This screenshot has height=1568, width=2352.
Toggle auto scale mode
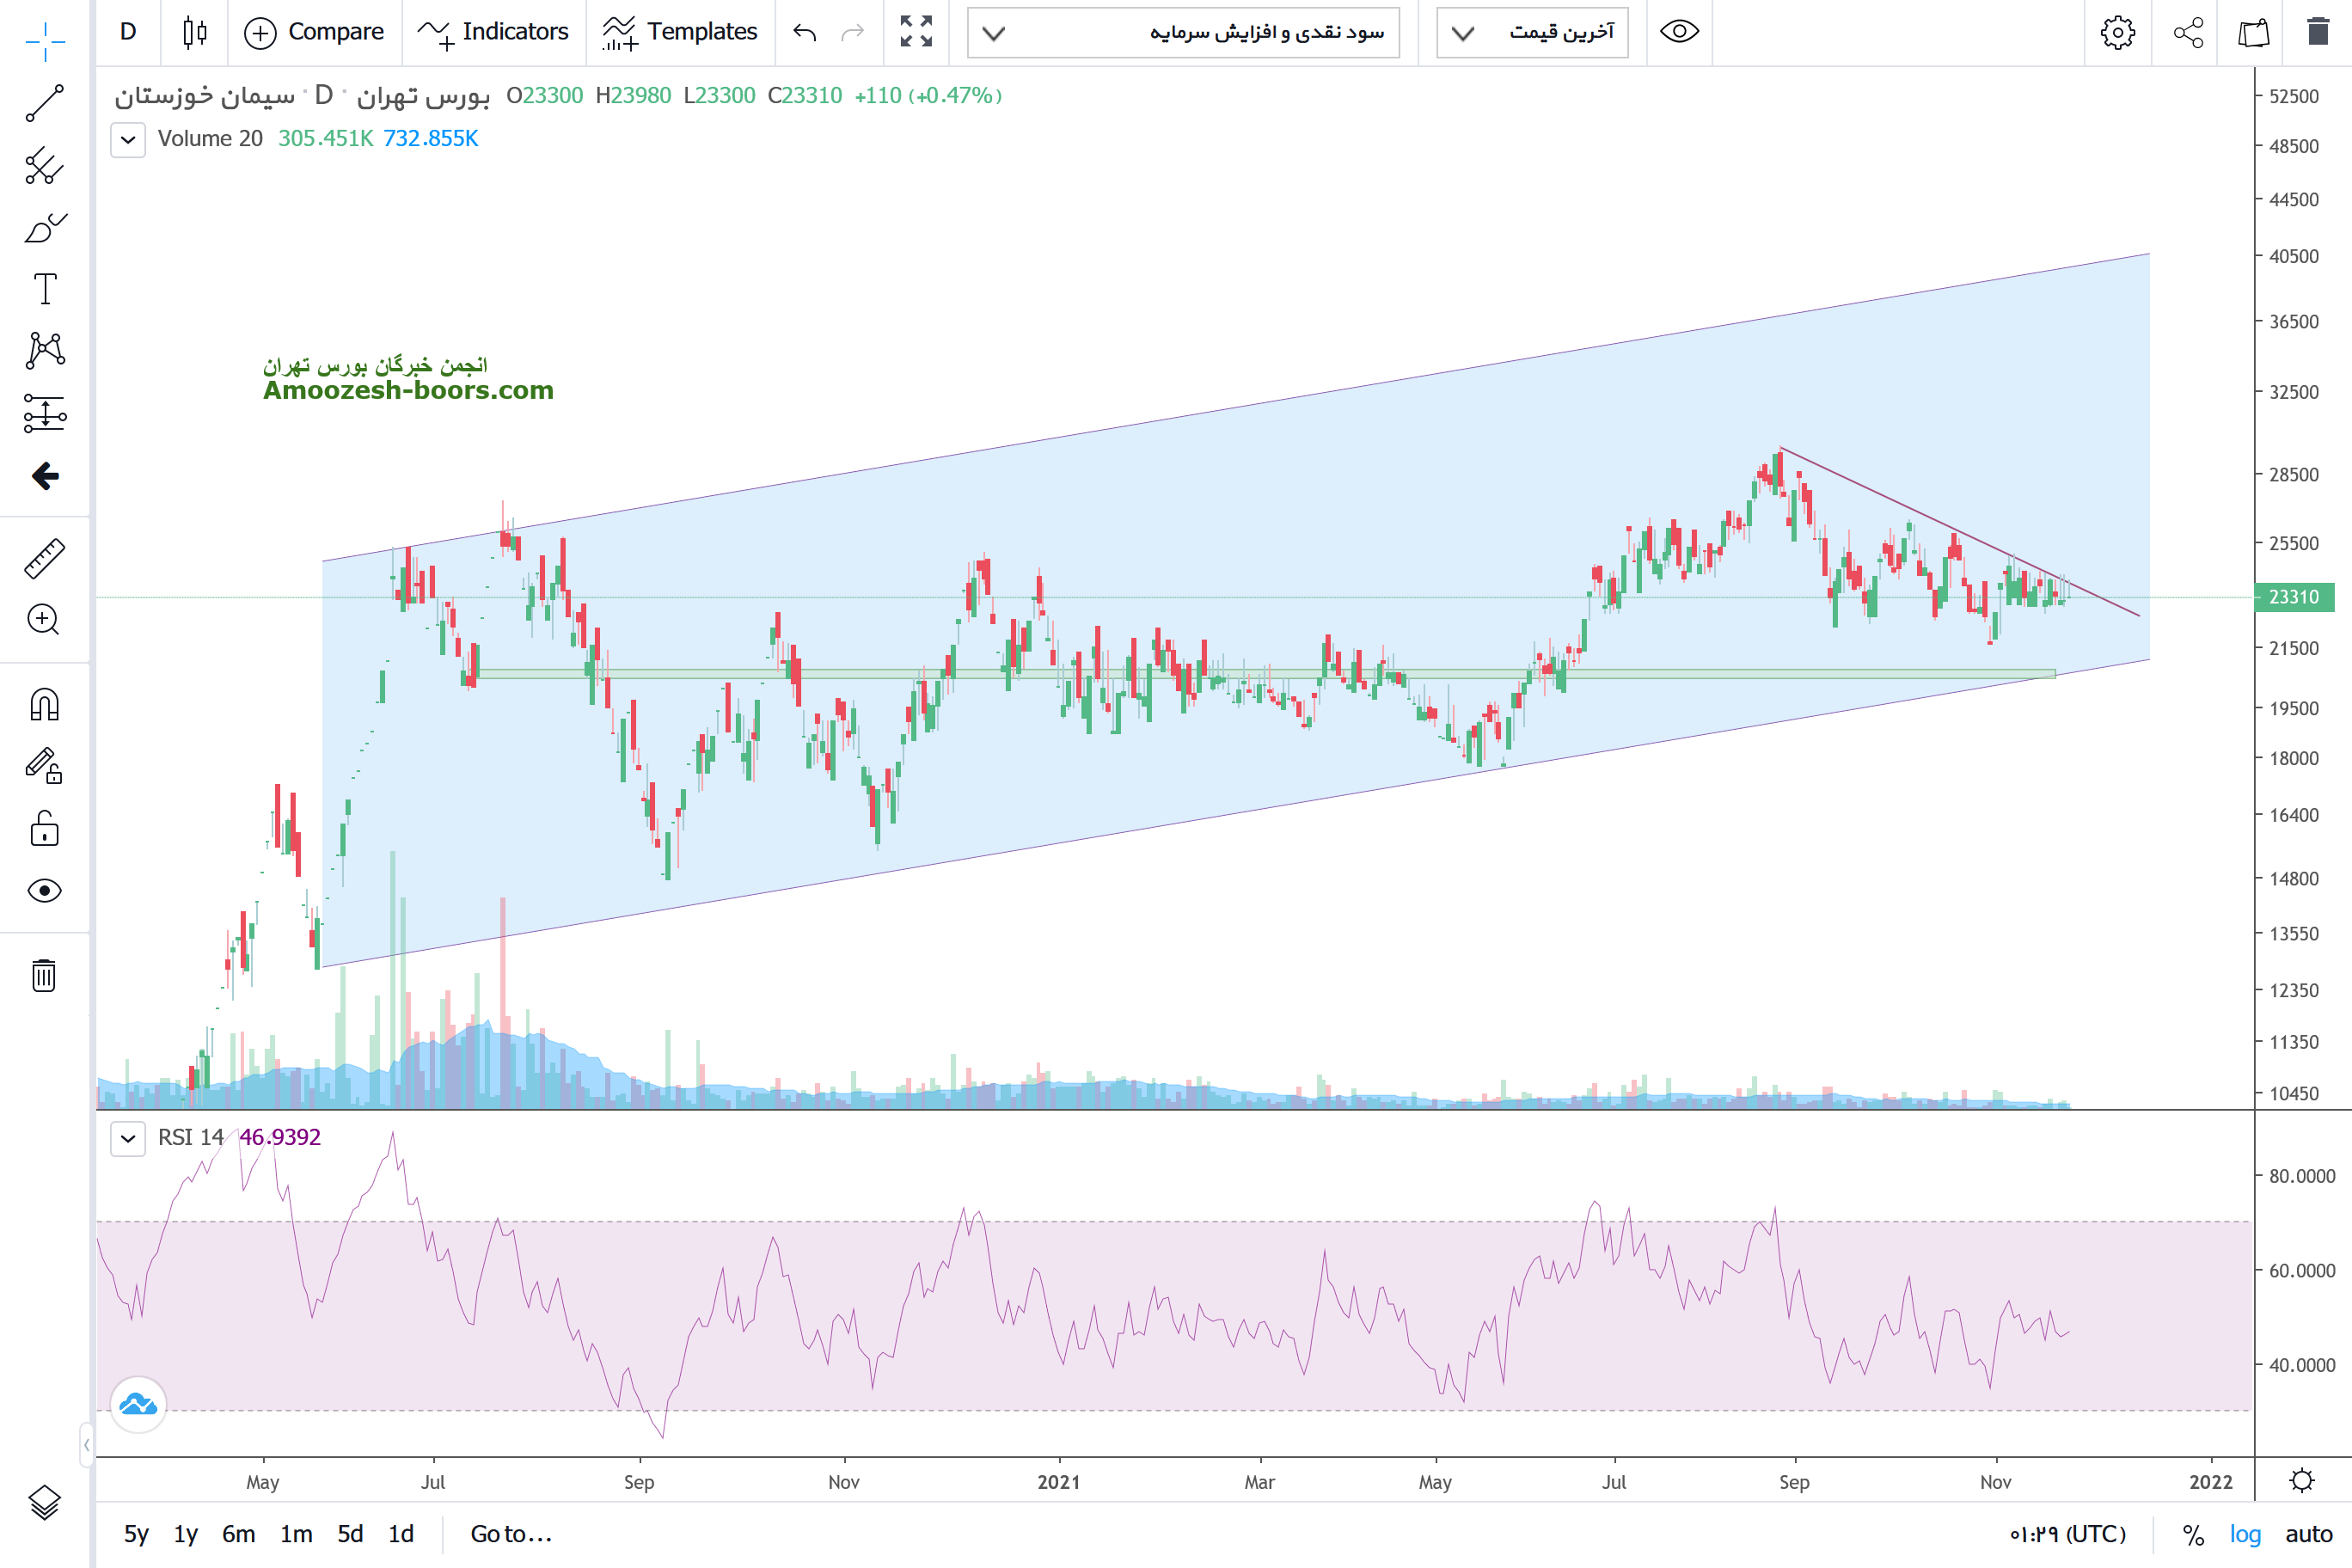point(2308,1534)
